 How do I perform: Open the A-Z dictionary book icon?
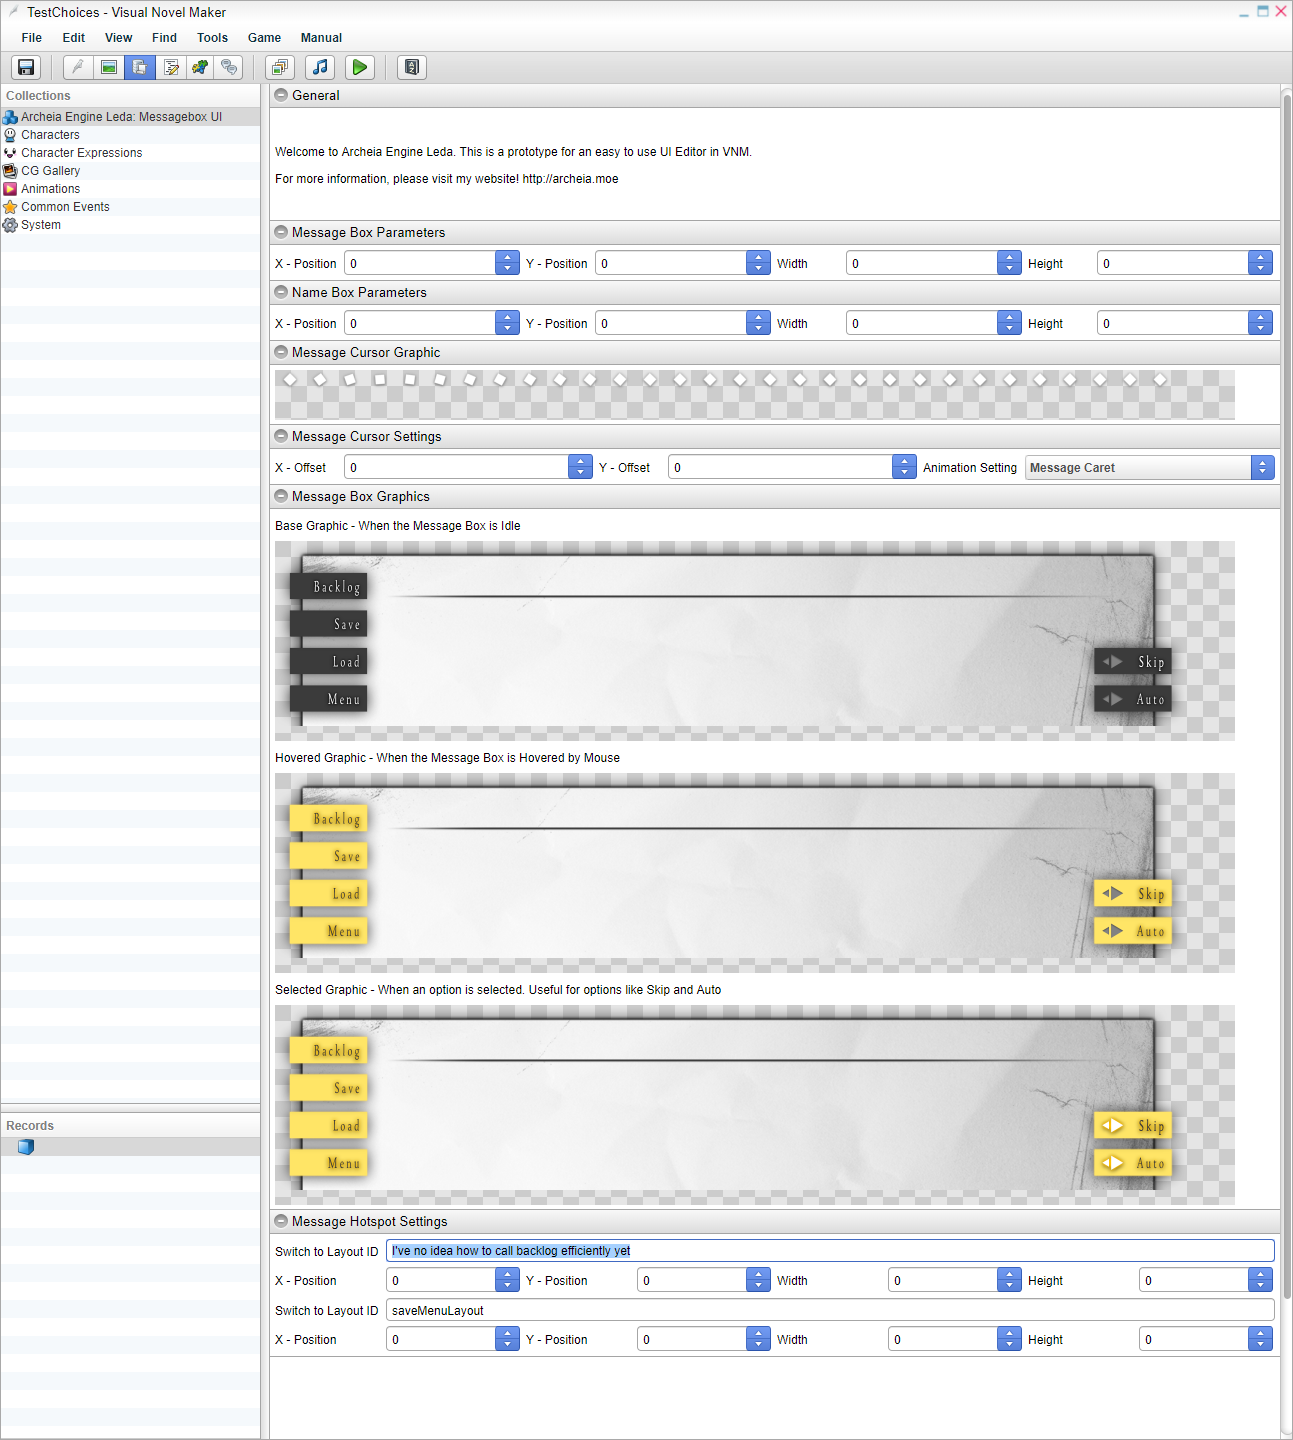[x=412, y=67]
